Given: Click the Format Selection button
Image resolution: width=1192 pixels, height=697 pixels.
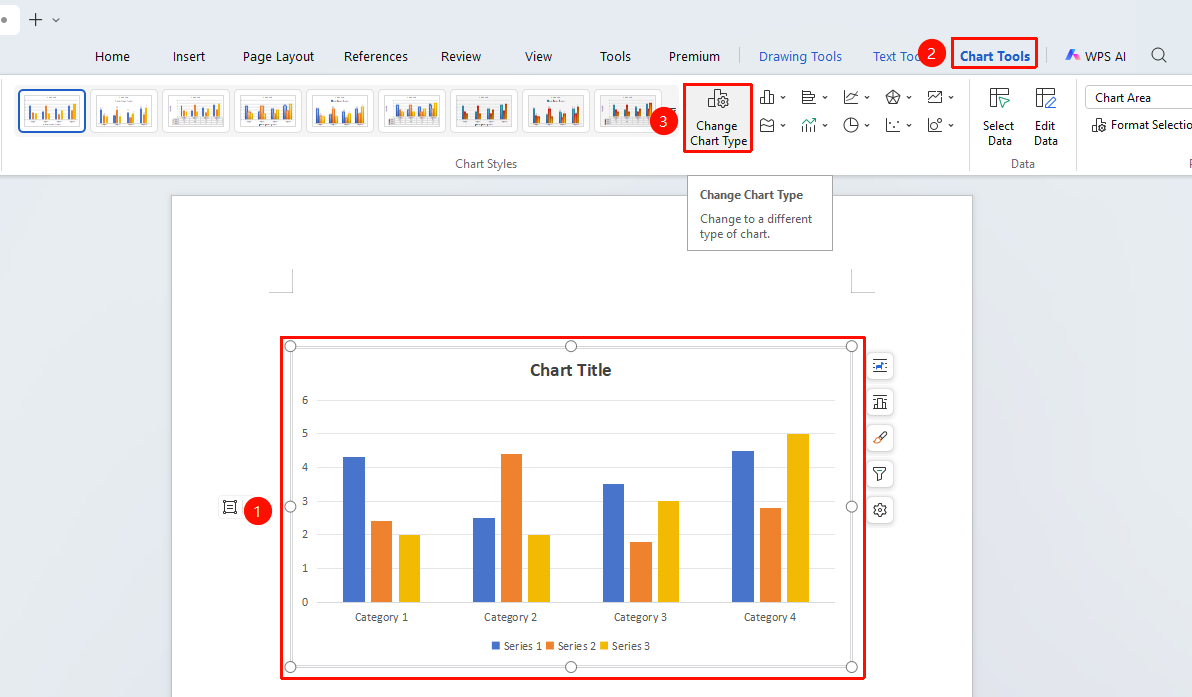Looking at the screenshot, I should click(1141, 125).
